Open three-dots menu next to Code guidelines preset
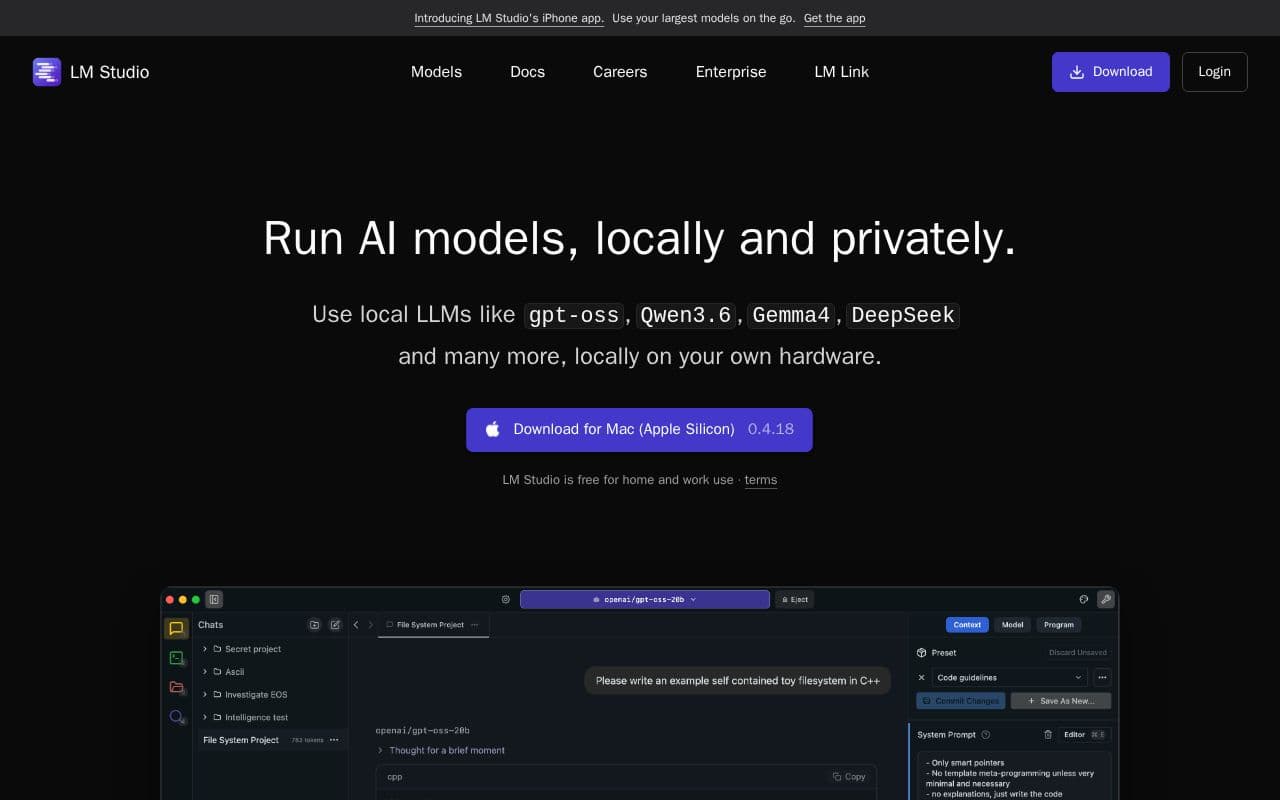This screenshot has width=1280, height=800. click(1102, 677)
